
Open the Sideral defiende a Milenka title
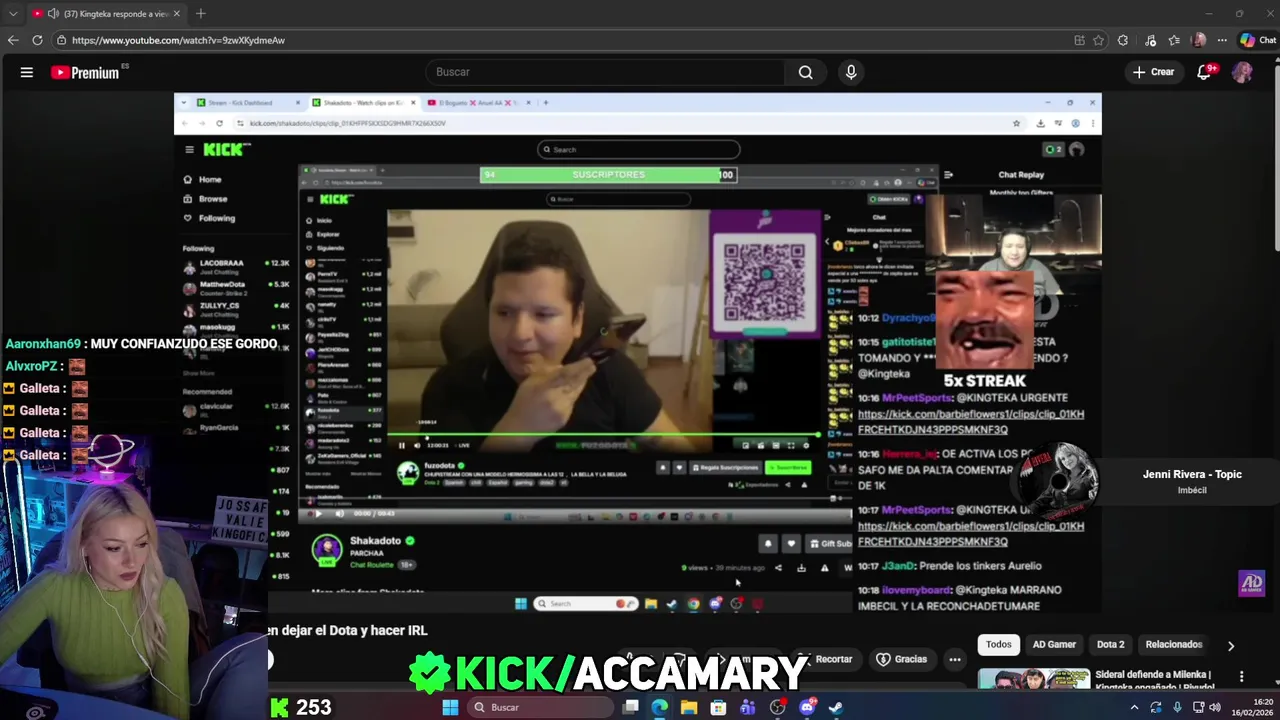[x=1153, y=680]
